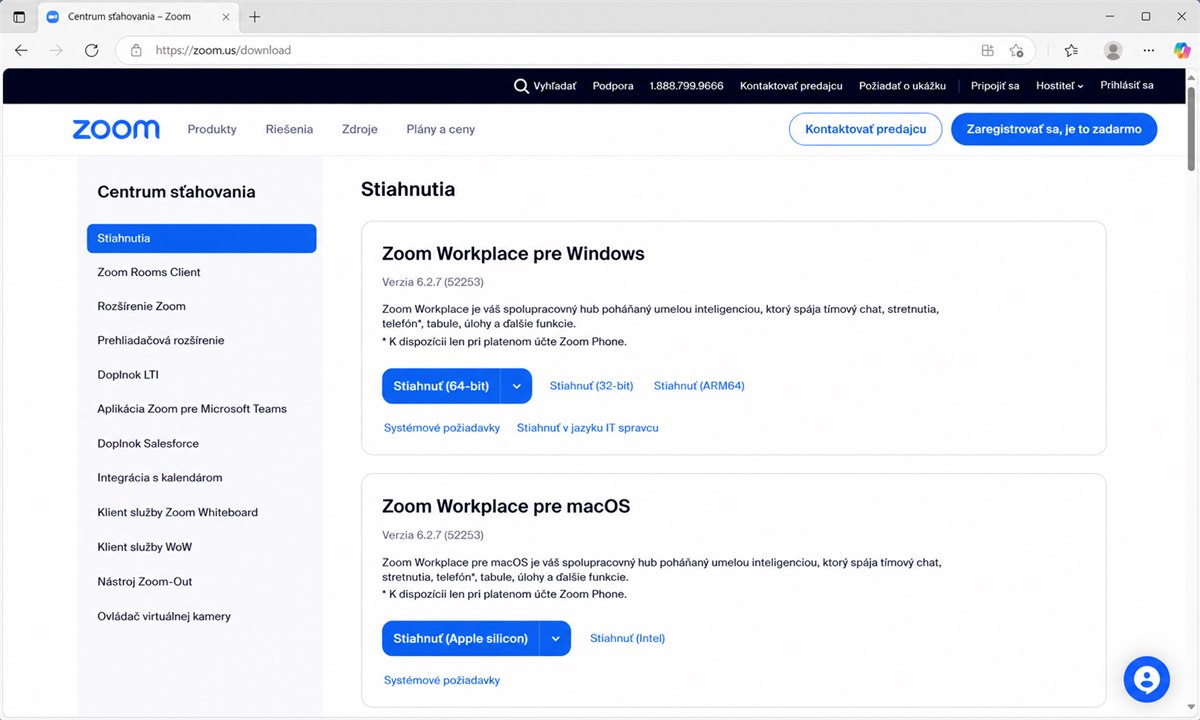
Task: Reload the current page
Action: [91, 50]
